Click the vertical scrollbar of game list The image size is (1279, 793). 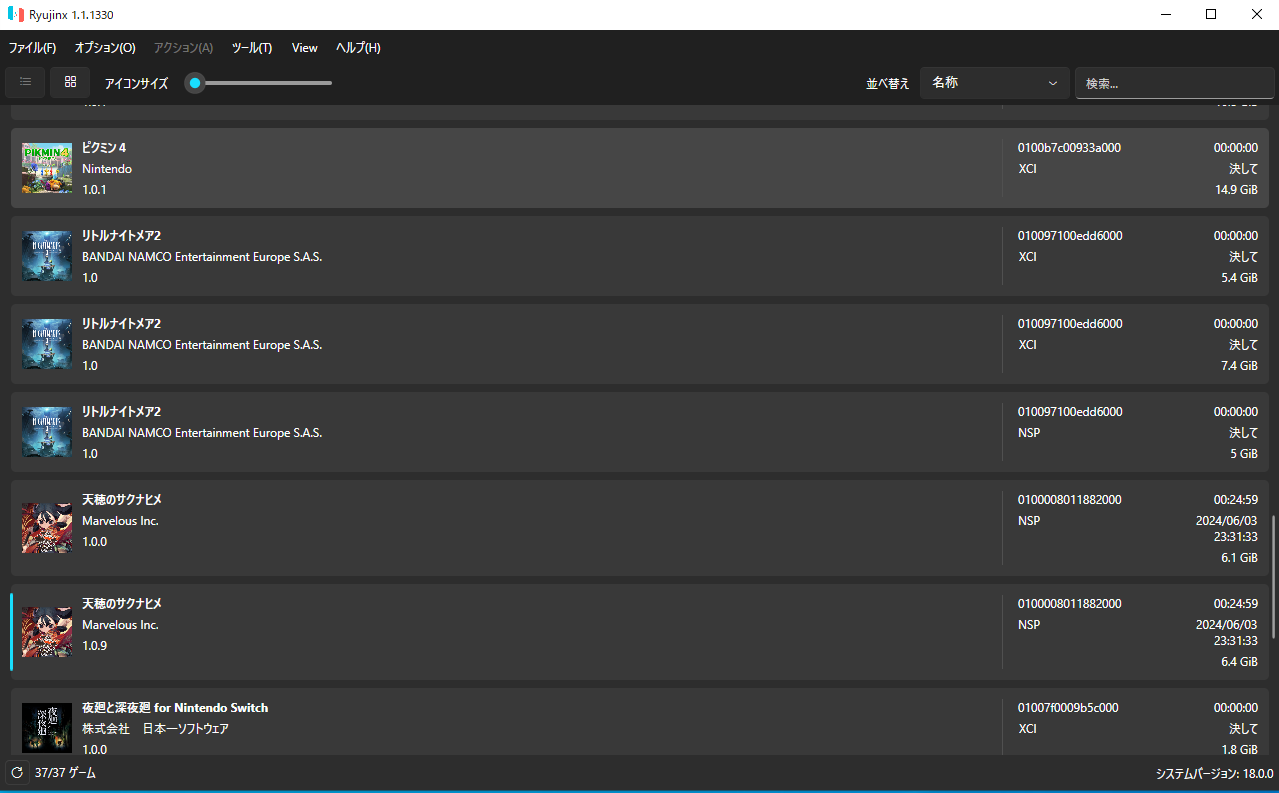(1273, 577)
